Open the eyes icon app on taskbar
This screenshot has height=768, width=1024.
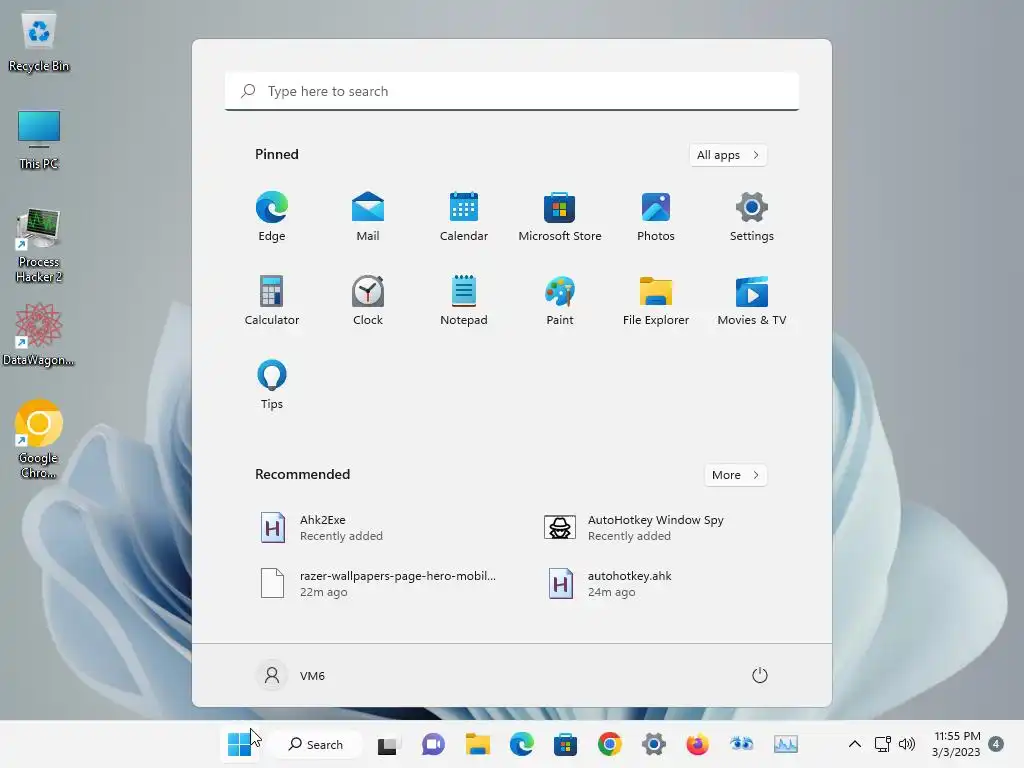coord(742,744)
